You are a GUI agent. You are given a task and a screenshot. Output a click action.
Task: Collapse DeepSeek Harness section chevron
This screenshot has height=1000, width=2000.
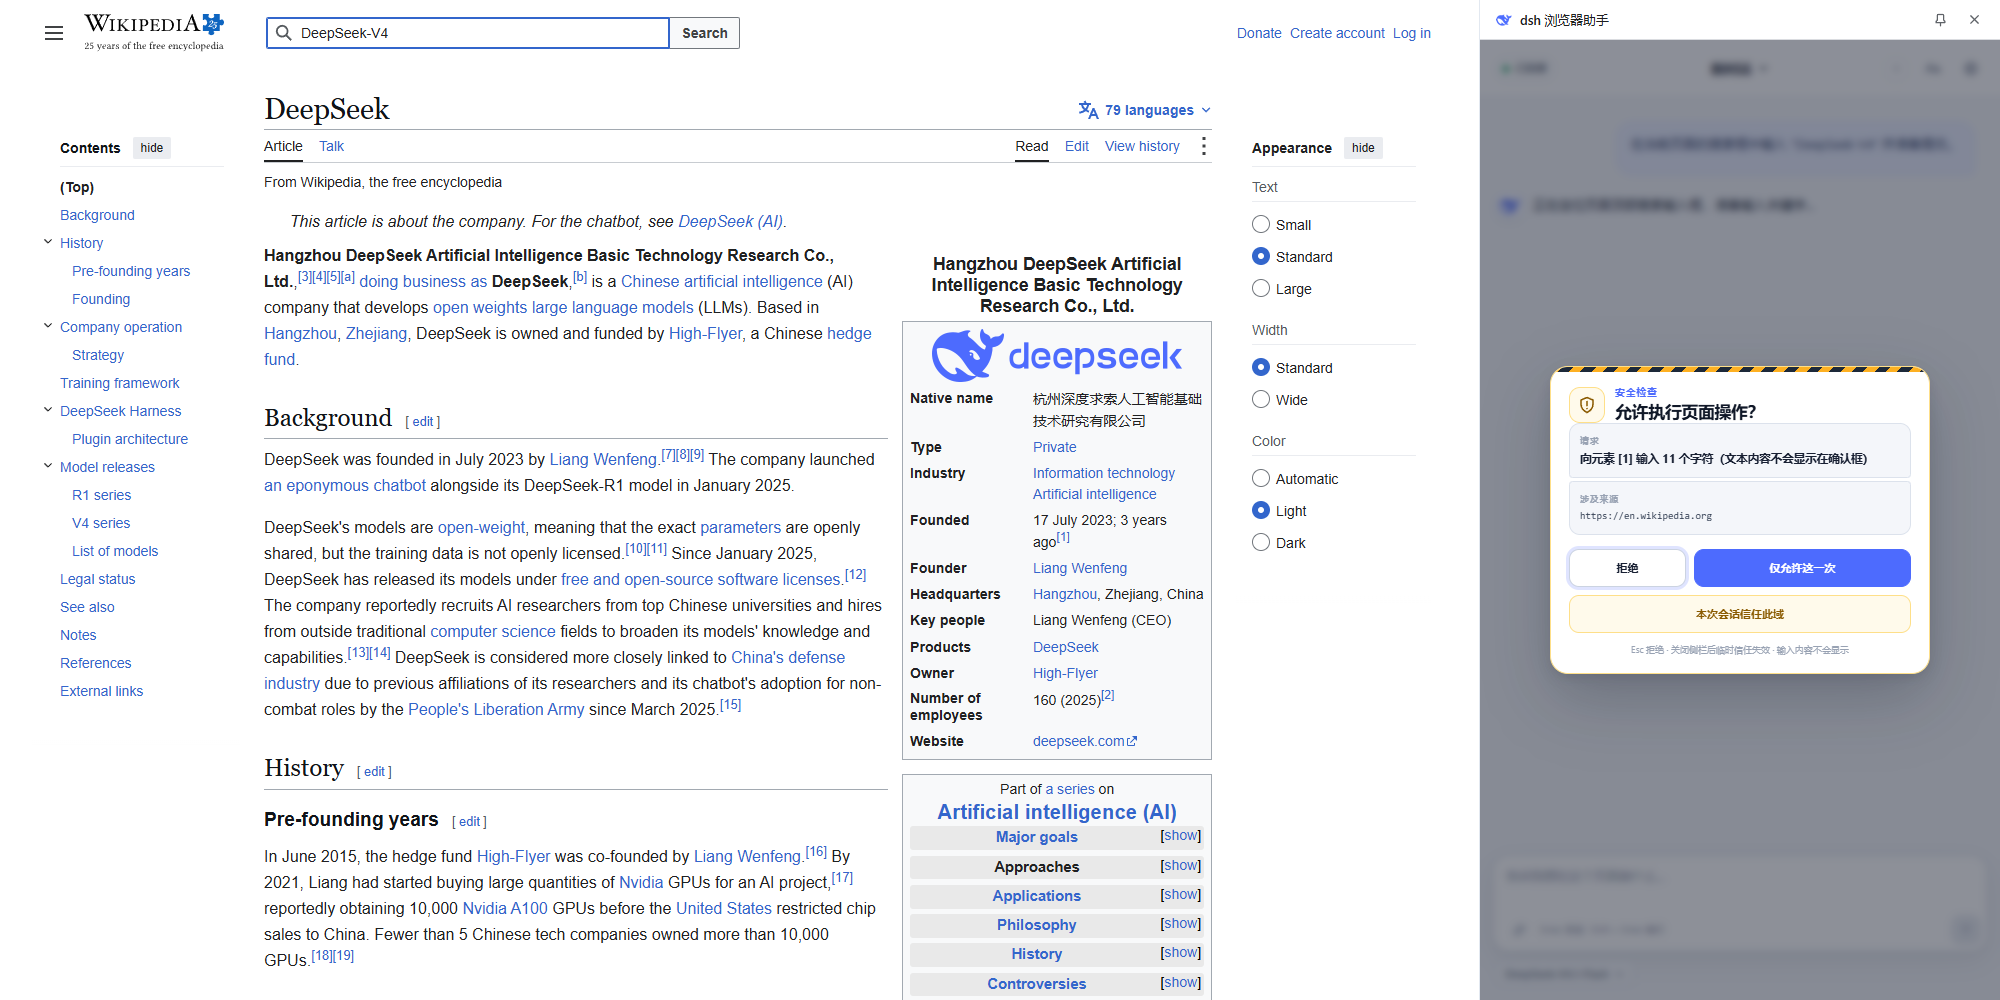(48, 410)
